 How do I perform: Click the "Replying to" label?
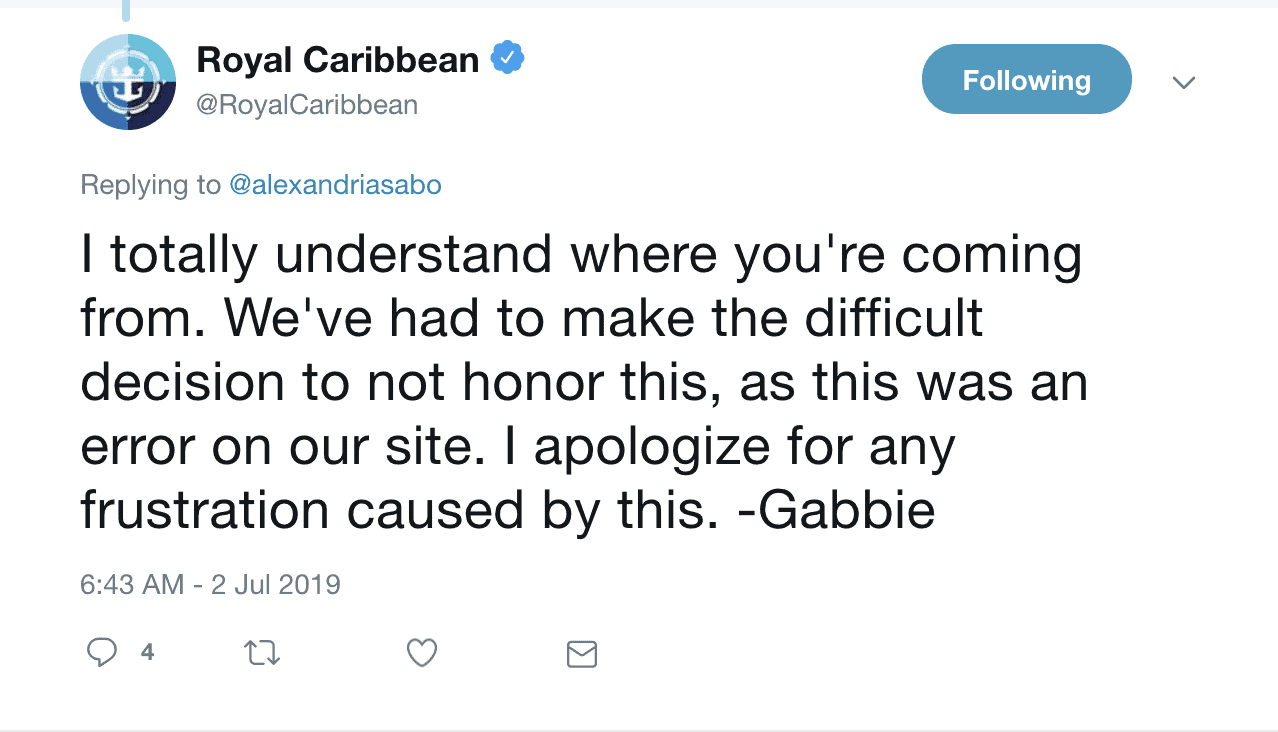click(x=150, y=185)
